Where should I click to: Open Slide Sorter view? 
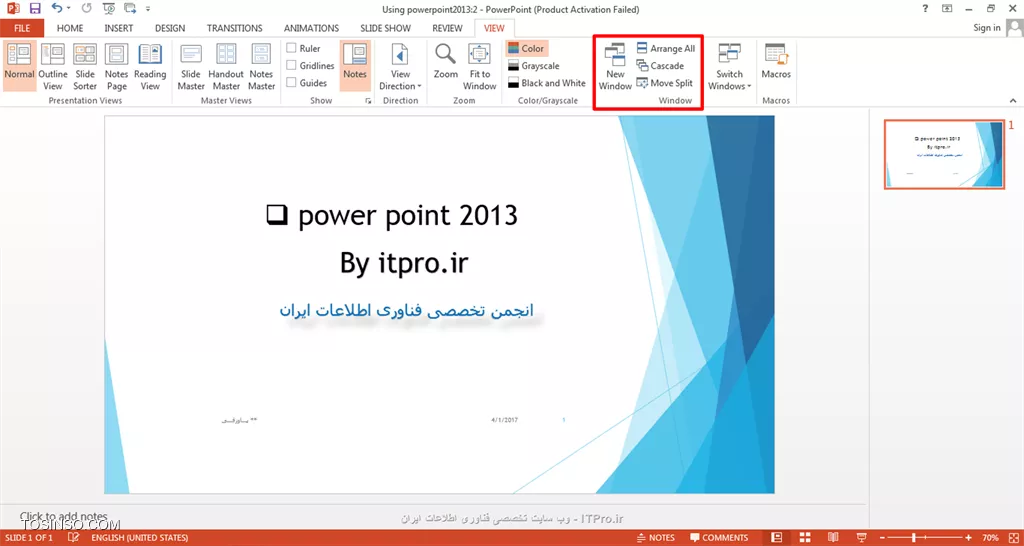point(85,66)
